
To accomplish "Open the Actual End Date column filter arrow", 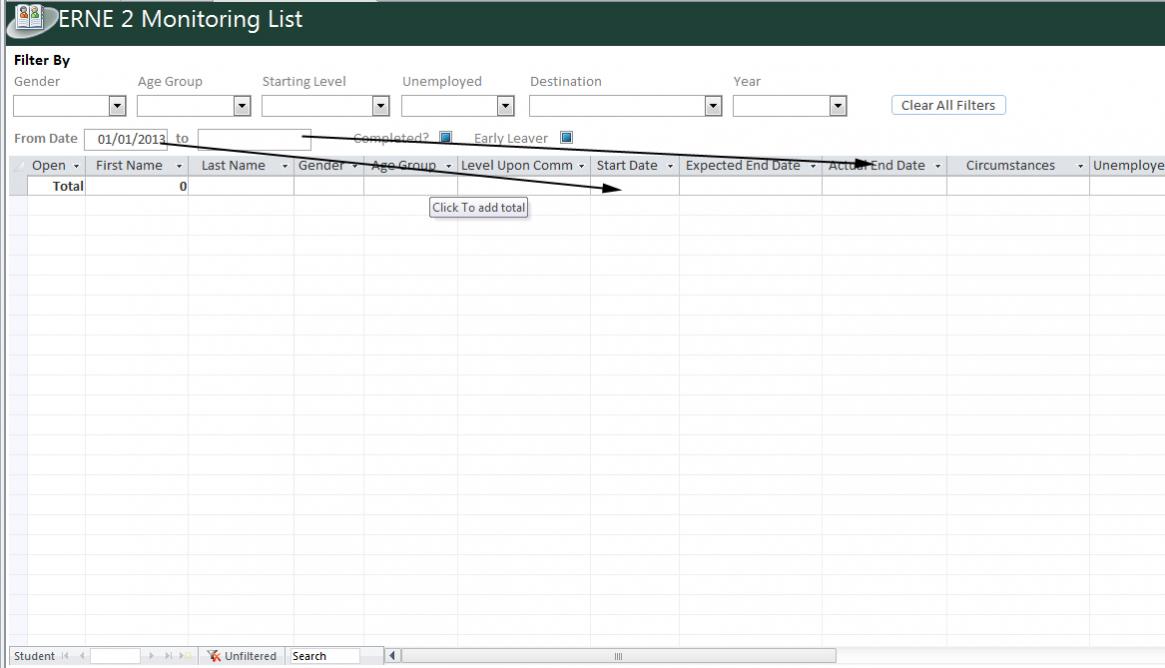I will (938, 166).
